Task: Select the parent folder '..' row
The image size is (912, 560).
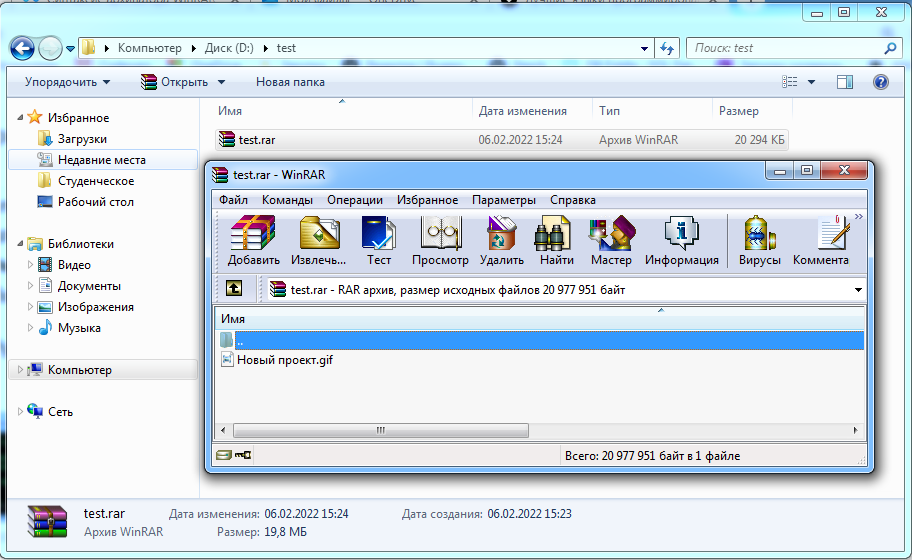Action: (x=541, y=340)
